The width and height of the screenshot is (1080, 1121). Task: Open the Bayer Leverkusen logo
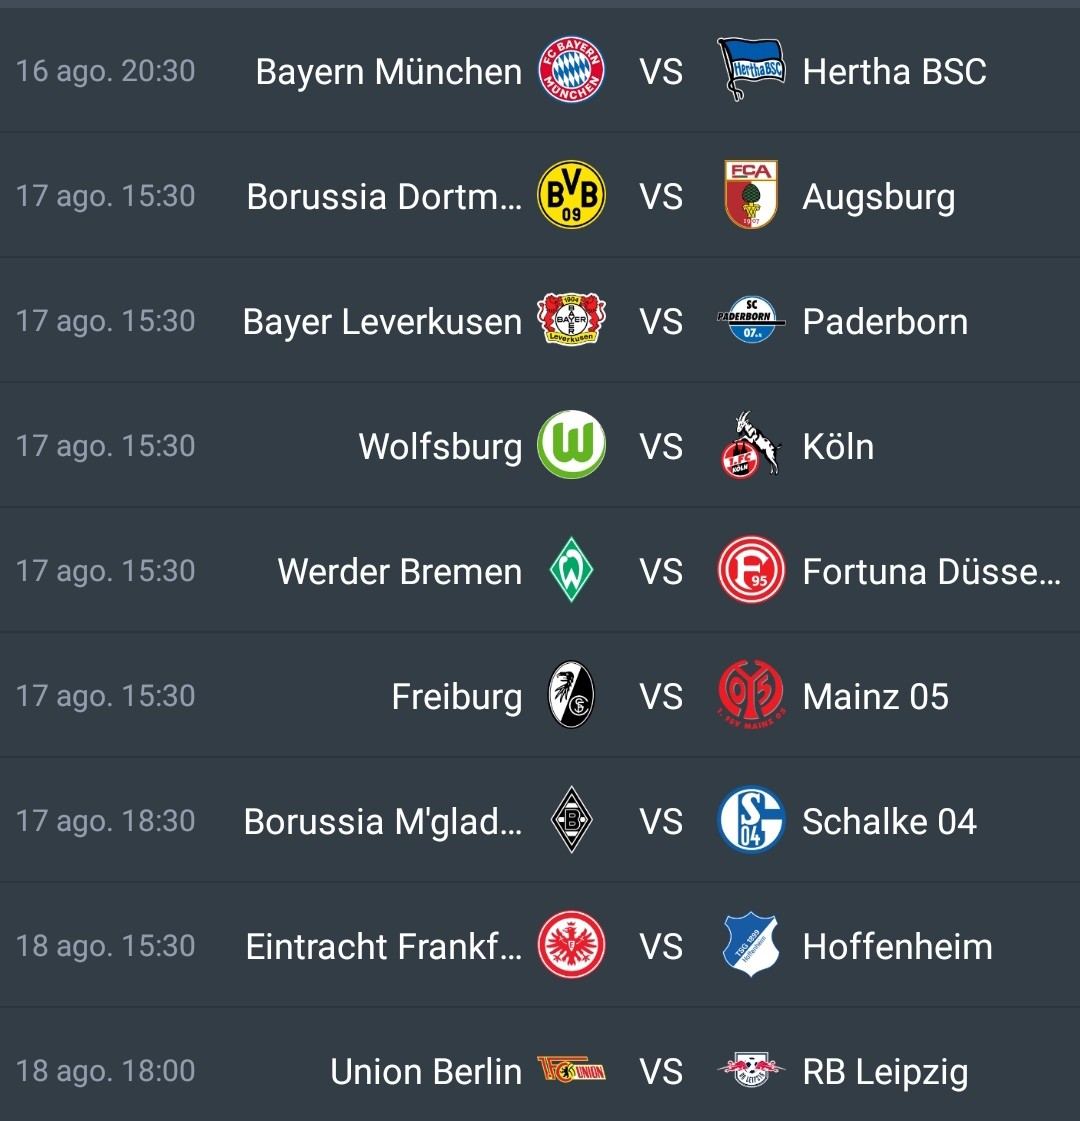pyautogui.click(x=571, y=320)
